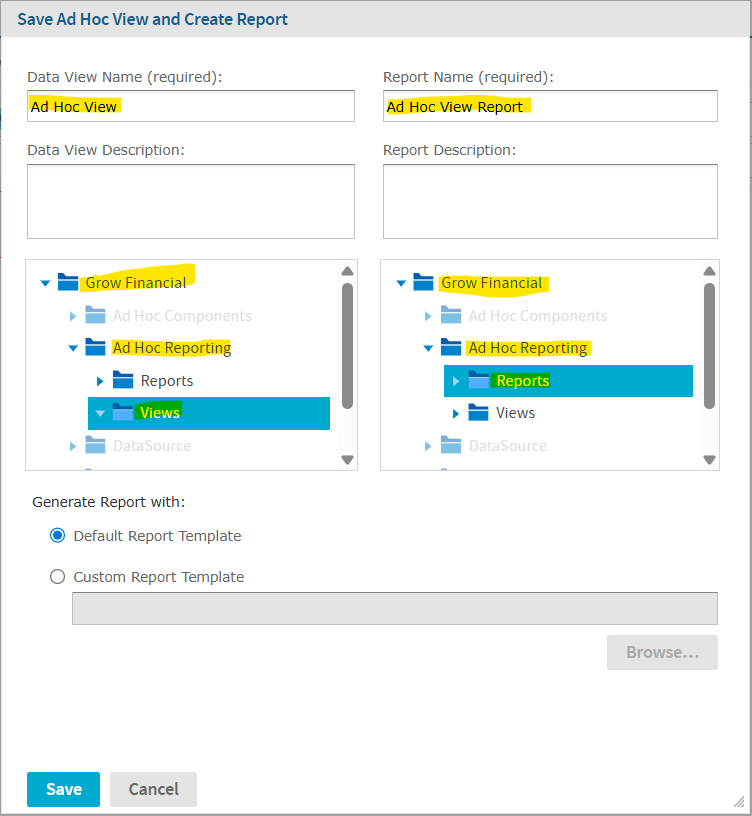
Task: Select Views folder in left tree
Action: click(160, 413)
